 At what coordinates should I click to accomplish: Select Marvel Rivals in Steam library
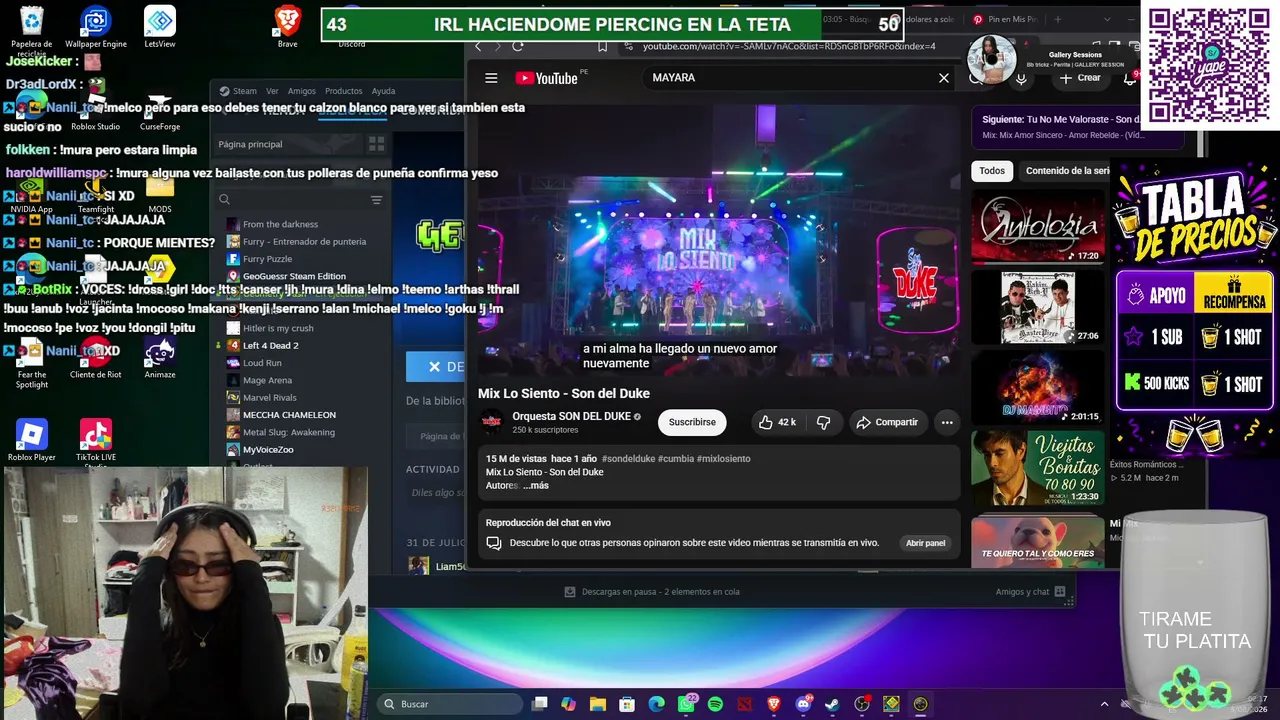click(270, 398)
